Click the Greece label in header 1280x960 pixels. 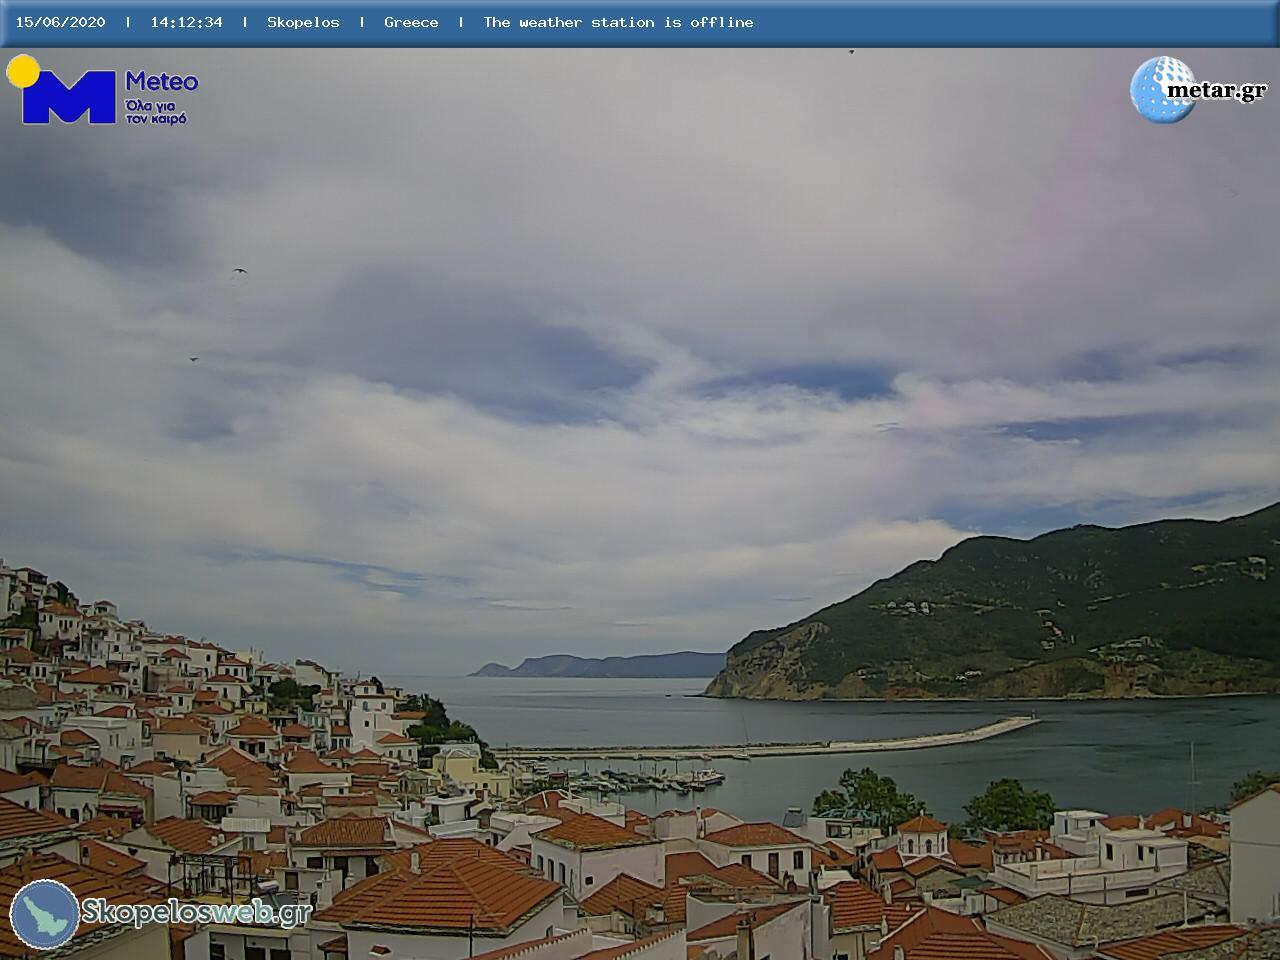point(411,22)
